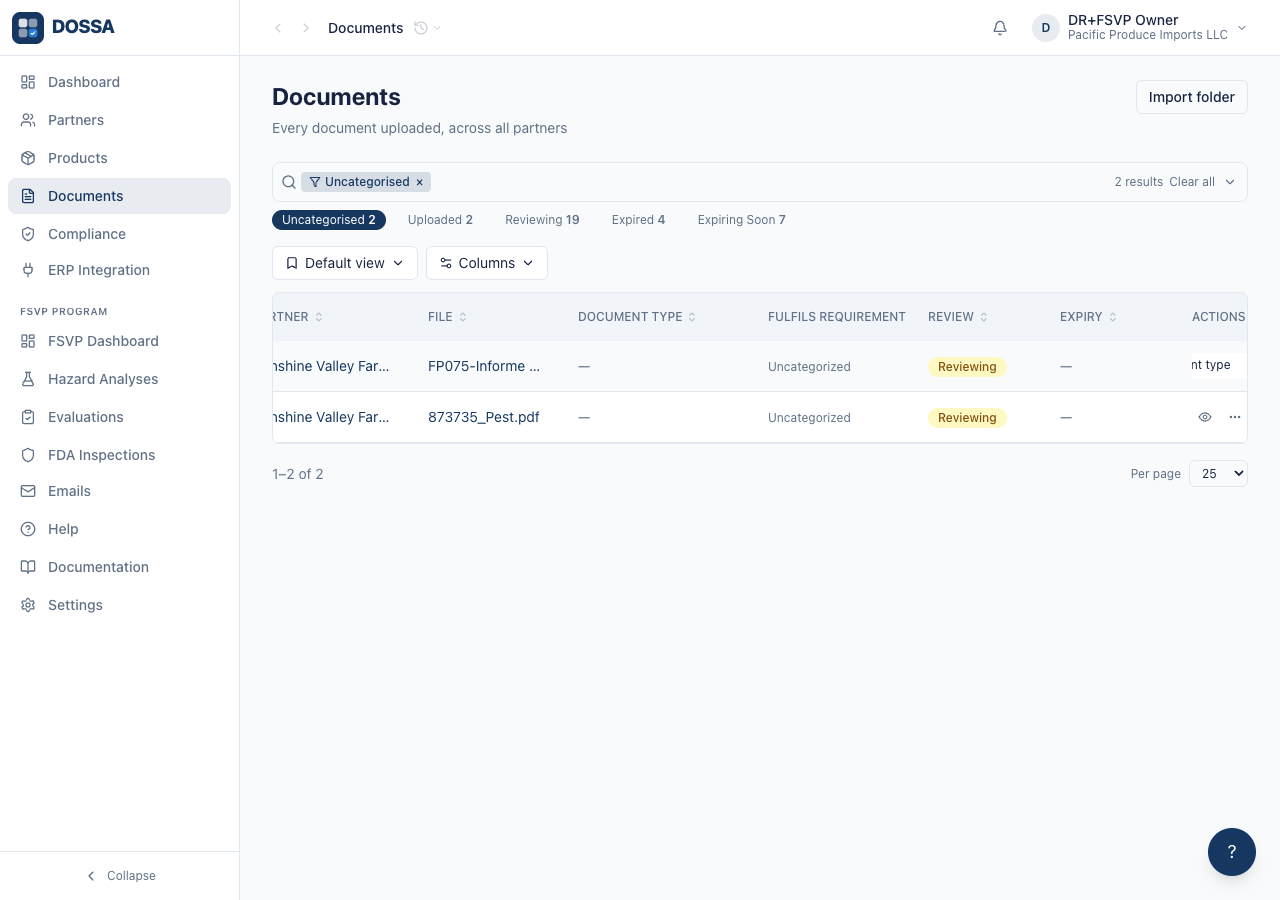Click Reviewing badge in 873735_Pest.pdf row
Screen dimensions: 1280x900
tap(967, 418)
